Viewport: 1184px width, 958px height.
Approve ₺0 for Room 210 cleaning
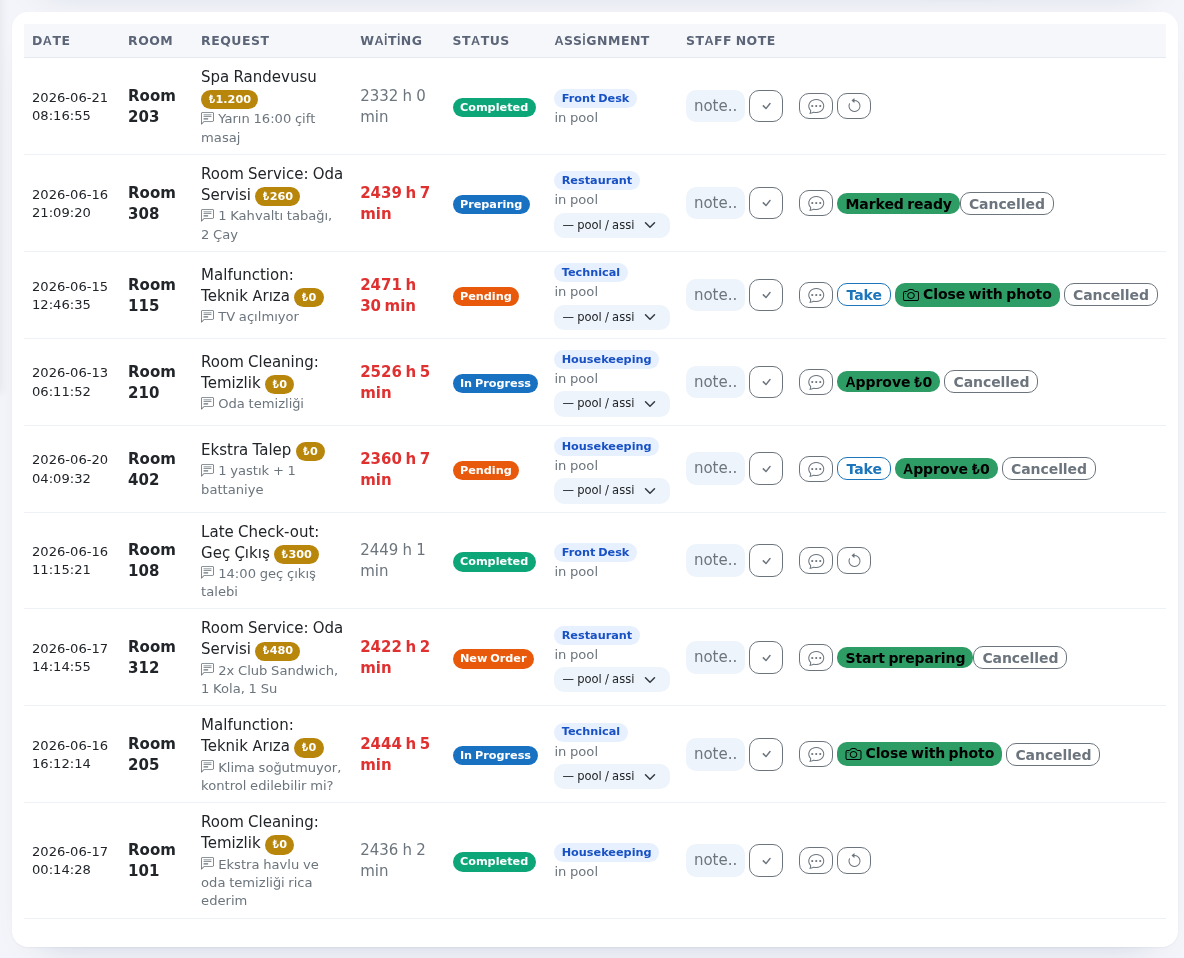pyautogui.click(x=889, y=382)
